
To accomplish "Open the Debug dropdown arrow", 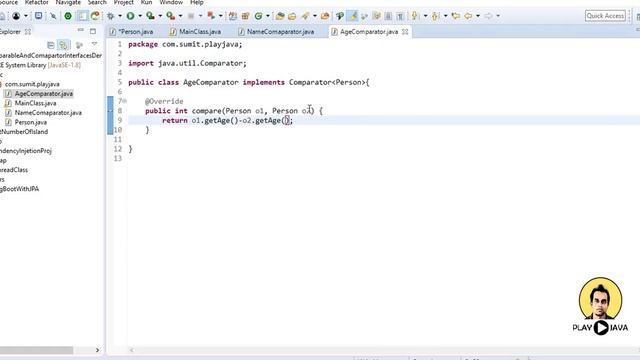I will pos(120,16).
